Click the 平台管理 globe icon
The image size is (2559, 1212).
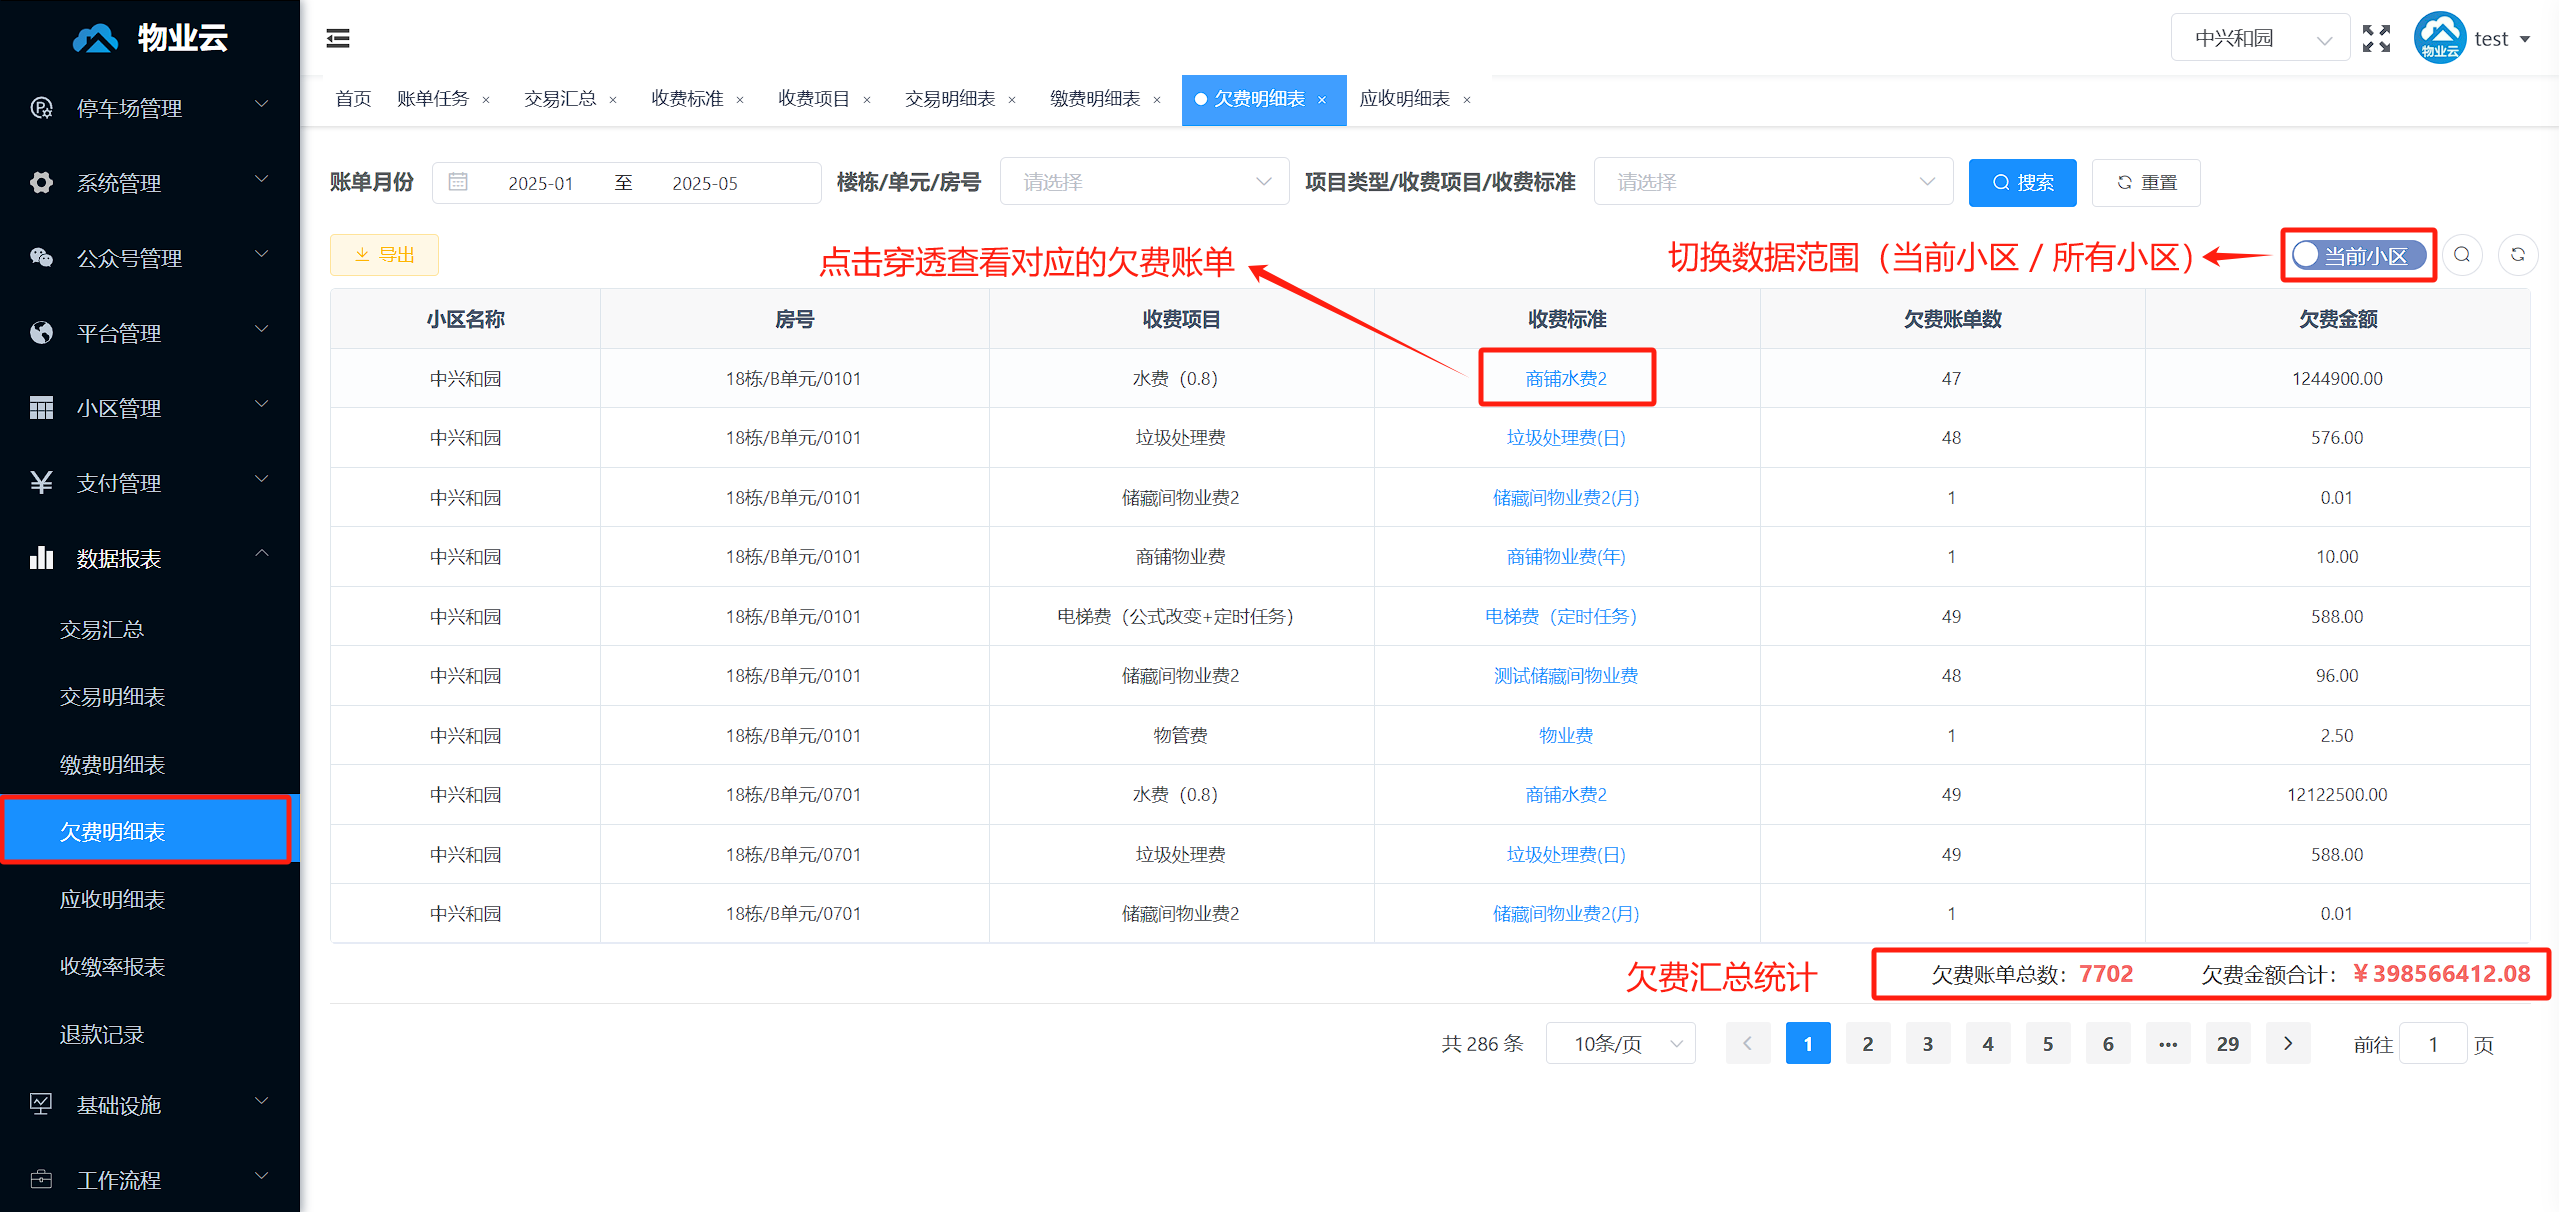[x=41, y=333]
